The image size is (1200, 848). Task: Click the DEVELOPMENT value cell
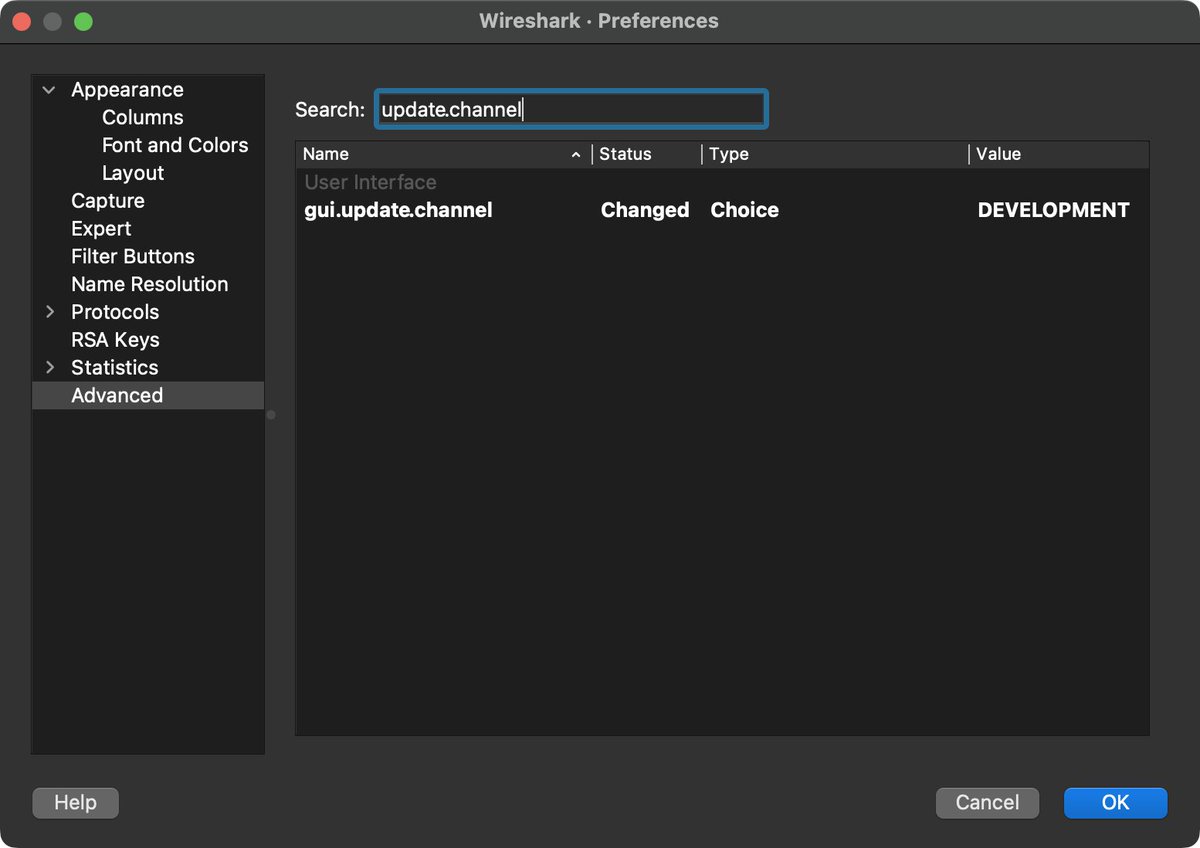click(1053, 210)
